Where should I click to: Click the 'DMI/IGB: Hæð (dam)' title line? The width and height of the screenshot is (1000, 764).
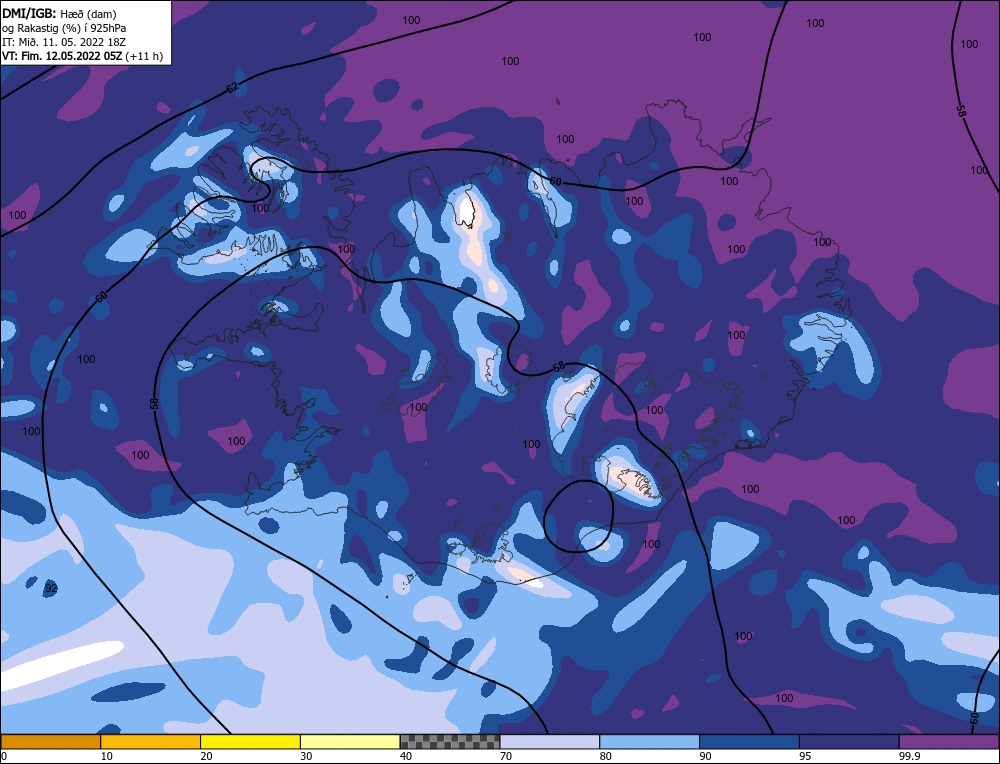pyautogui.click(x=59, y=13)
